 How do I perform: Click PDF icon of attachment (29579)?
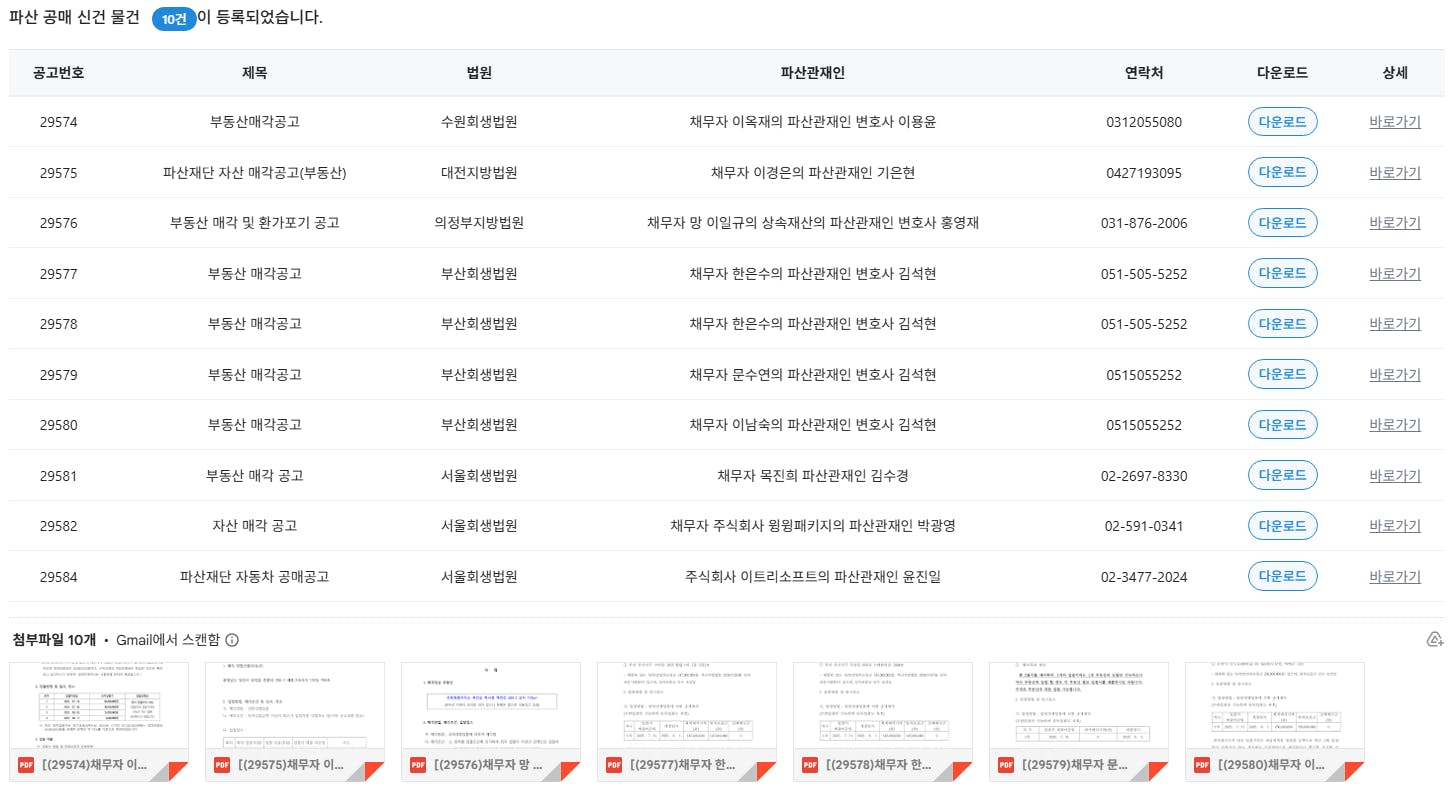[1007, 766]
